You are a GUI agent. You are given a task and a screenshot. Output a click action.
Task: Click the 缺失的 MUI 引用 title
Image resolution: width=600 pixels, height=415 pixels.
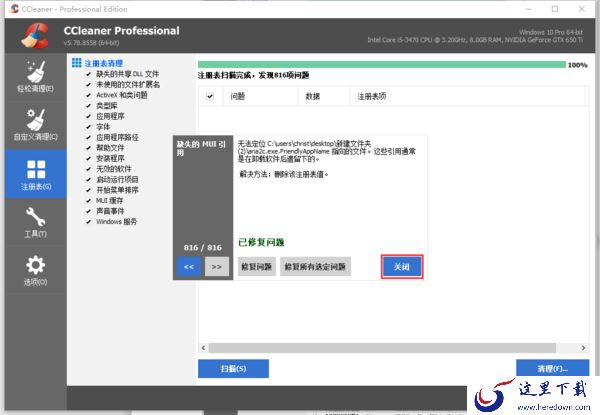(201, 148)
